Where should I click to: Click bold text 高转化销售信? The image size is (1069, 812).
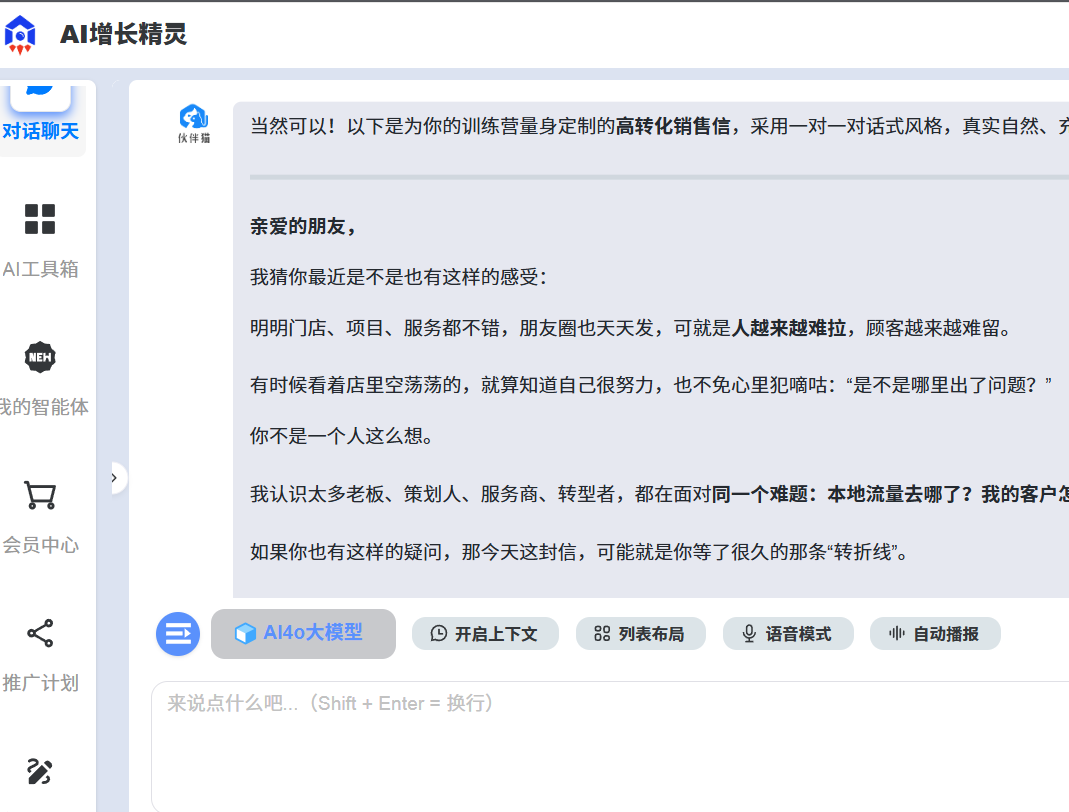pos(673,126)
